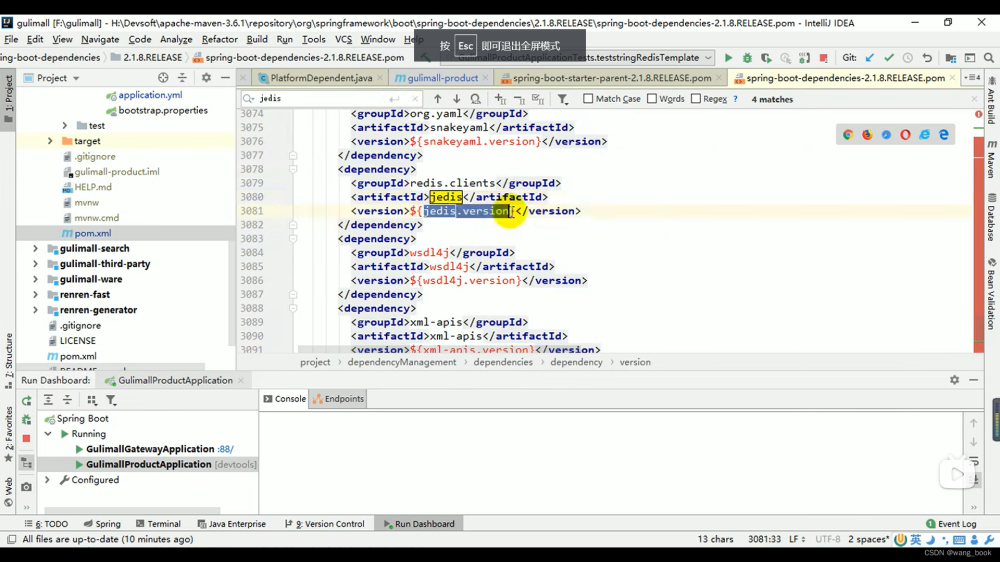Image resolution: width=1000 pixels, height=562 pixels.
Task: Expand the test folder
Action: (65, 126)
